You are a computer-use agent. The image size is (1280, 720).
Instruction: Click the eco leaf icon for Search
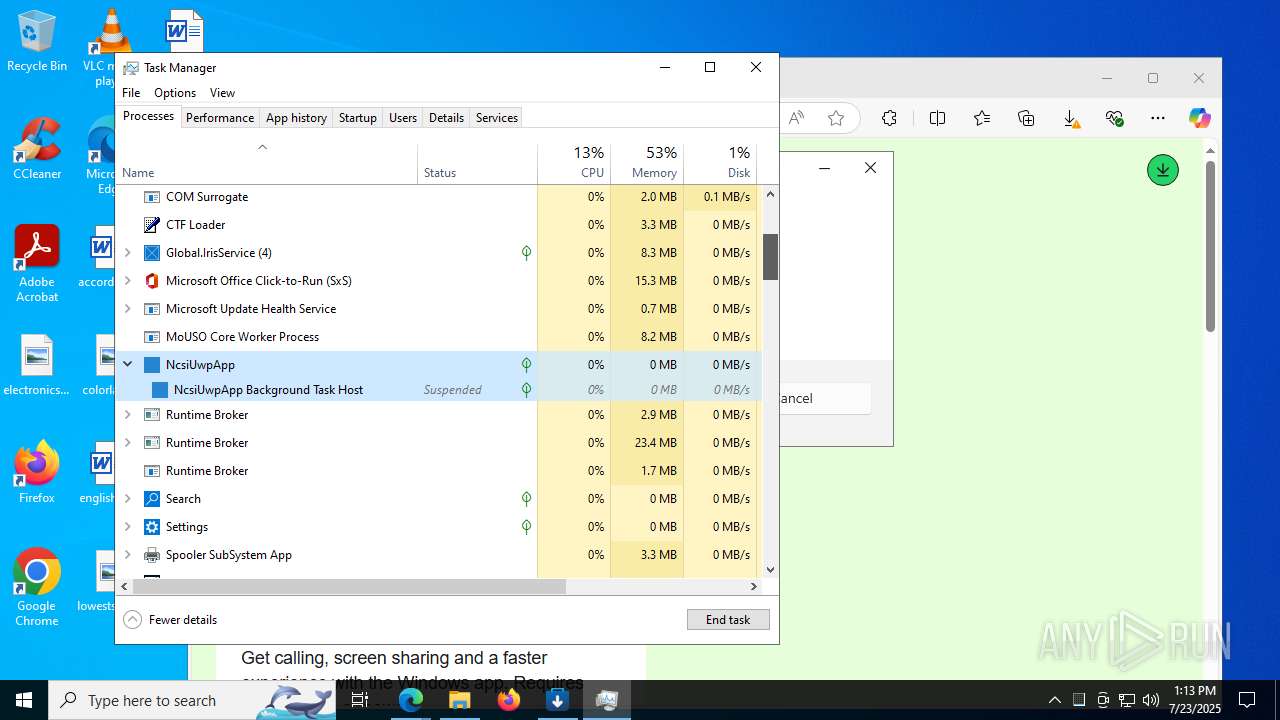tap(526, 499)
